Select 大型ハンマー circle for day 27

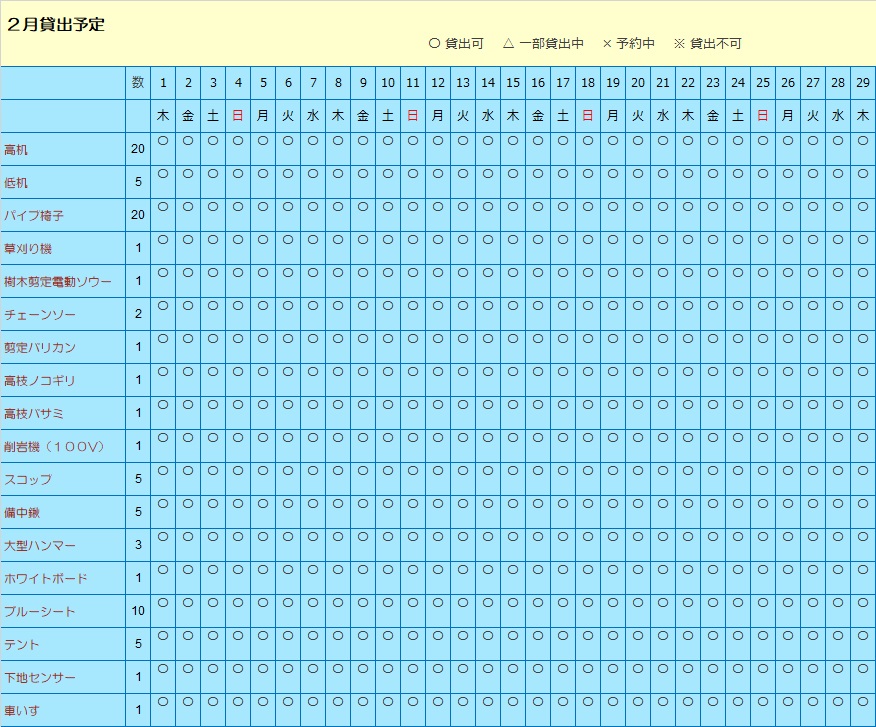(x=813, y=537)
